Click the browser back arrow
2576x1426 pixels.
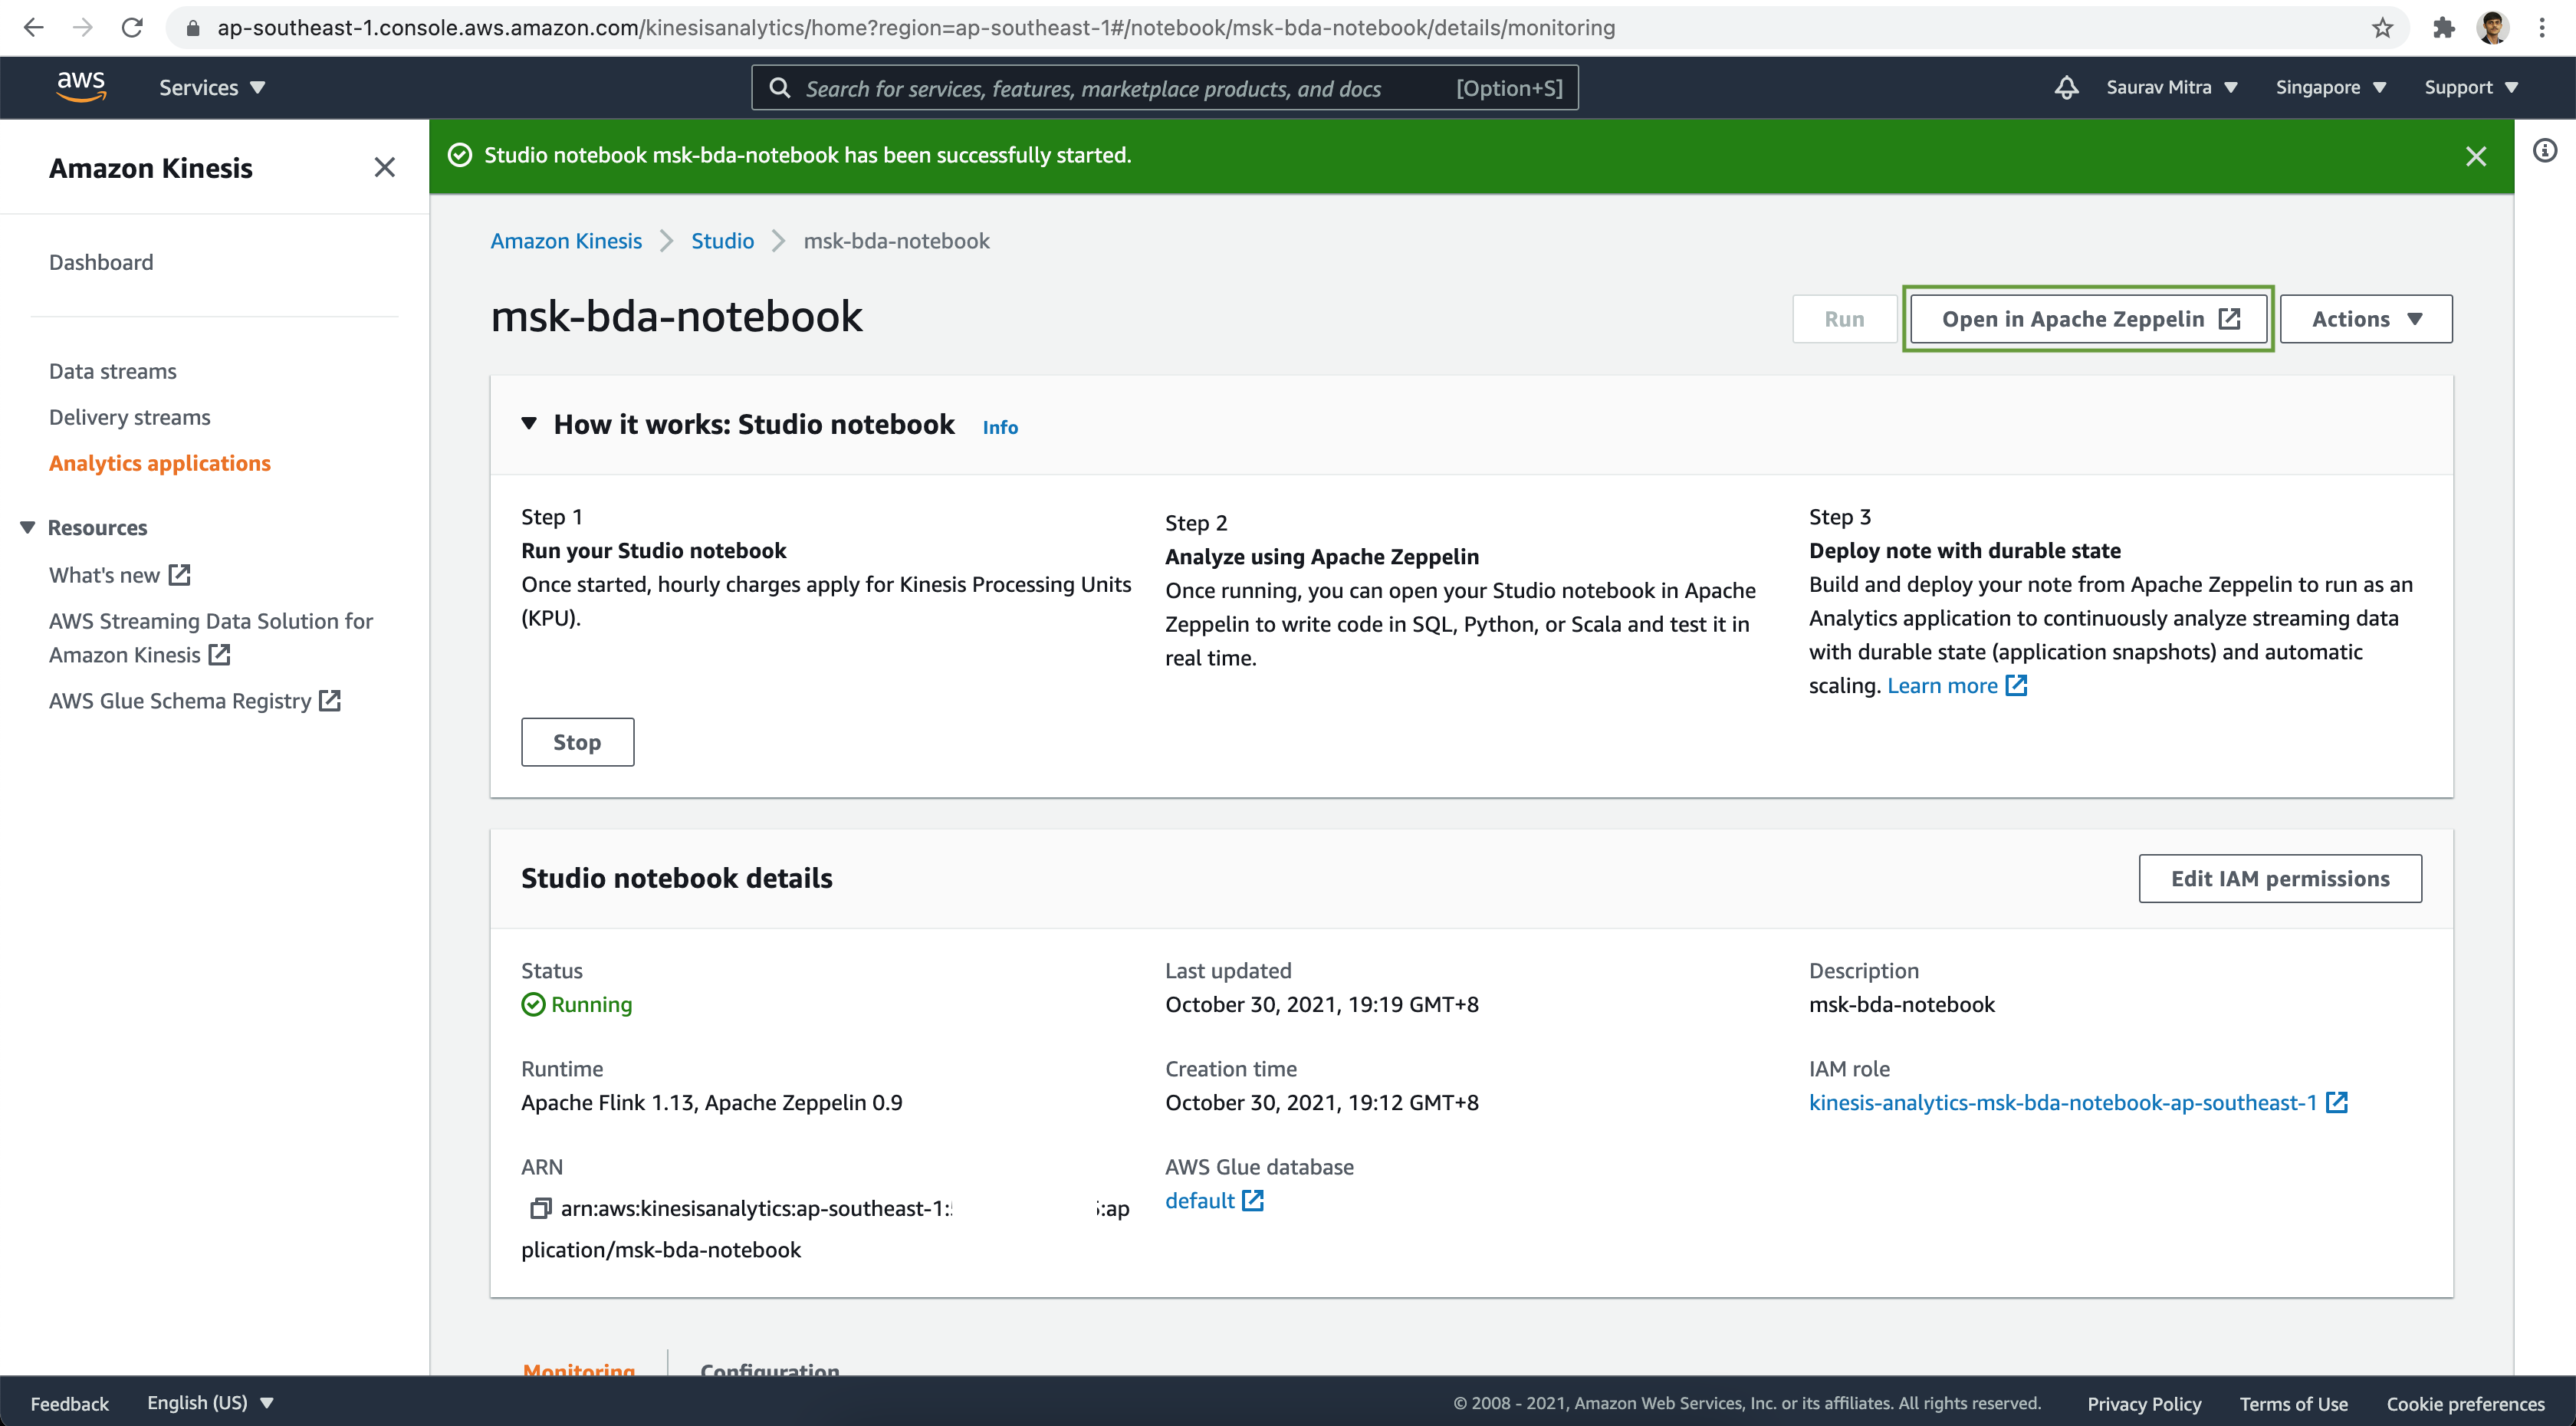(34, 28)
